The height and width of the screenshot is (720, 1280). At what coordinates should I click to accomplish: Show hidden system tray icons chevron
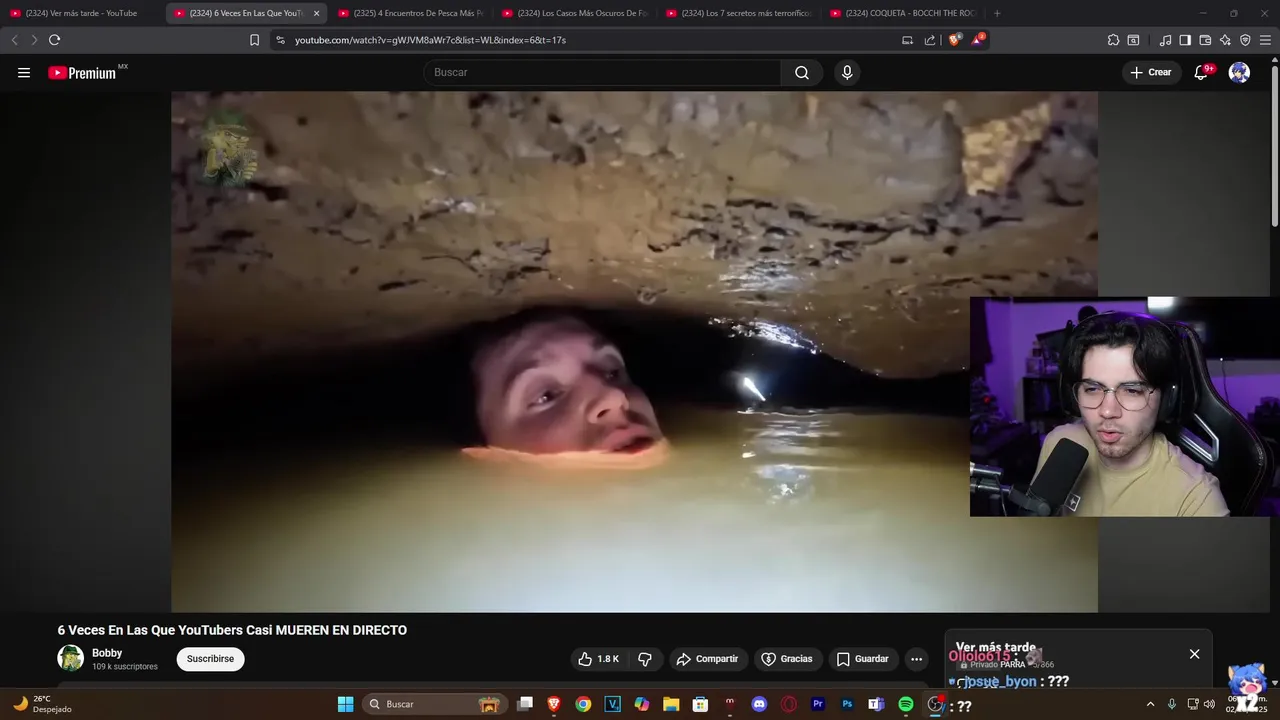point(1150,704)
